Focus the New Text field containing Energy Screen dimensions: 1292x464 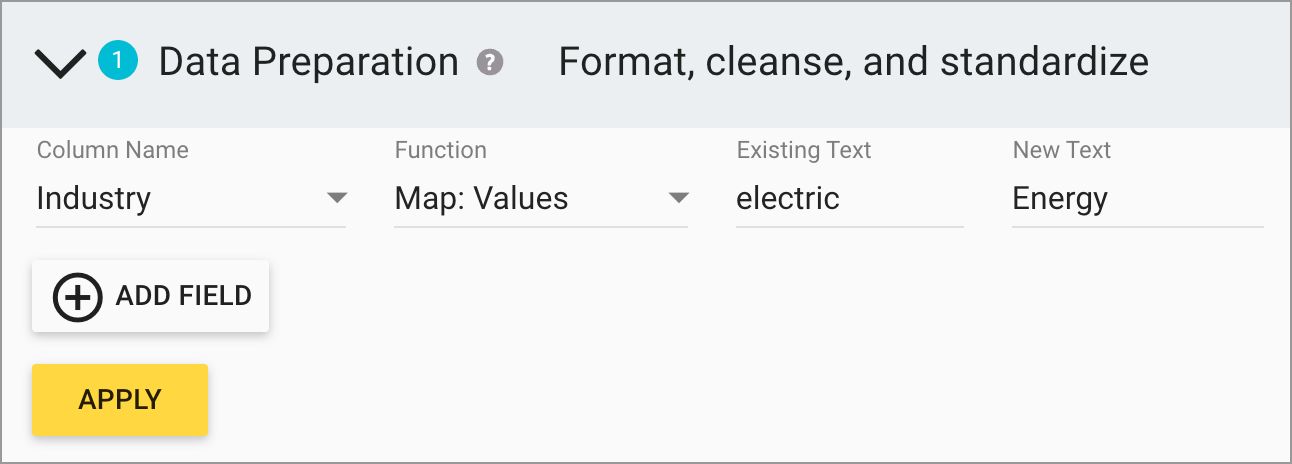click(x=1136, y=198)
